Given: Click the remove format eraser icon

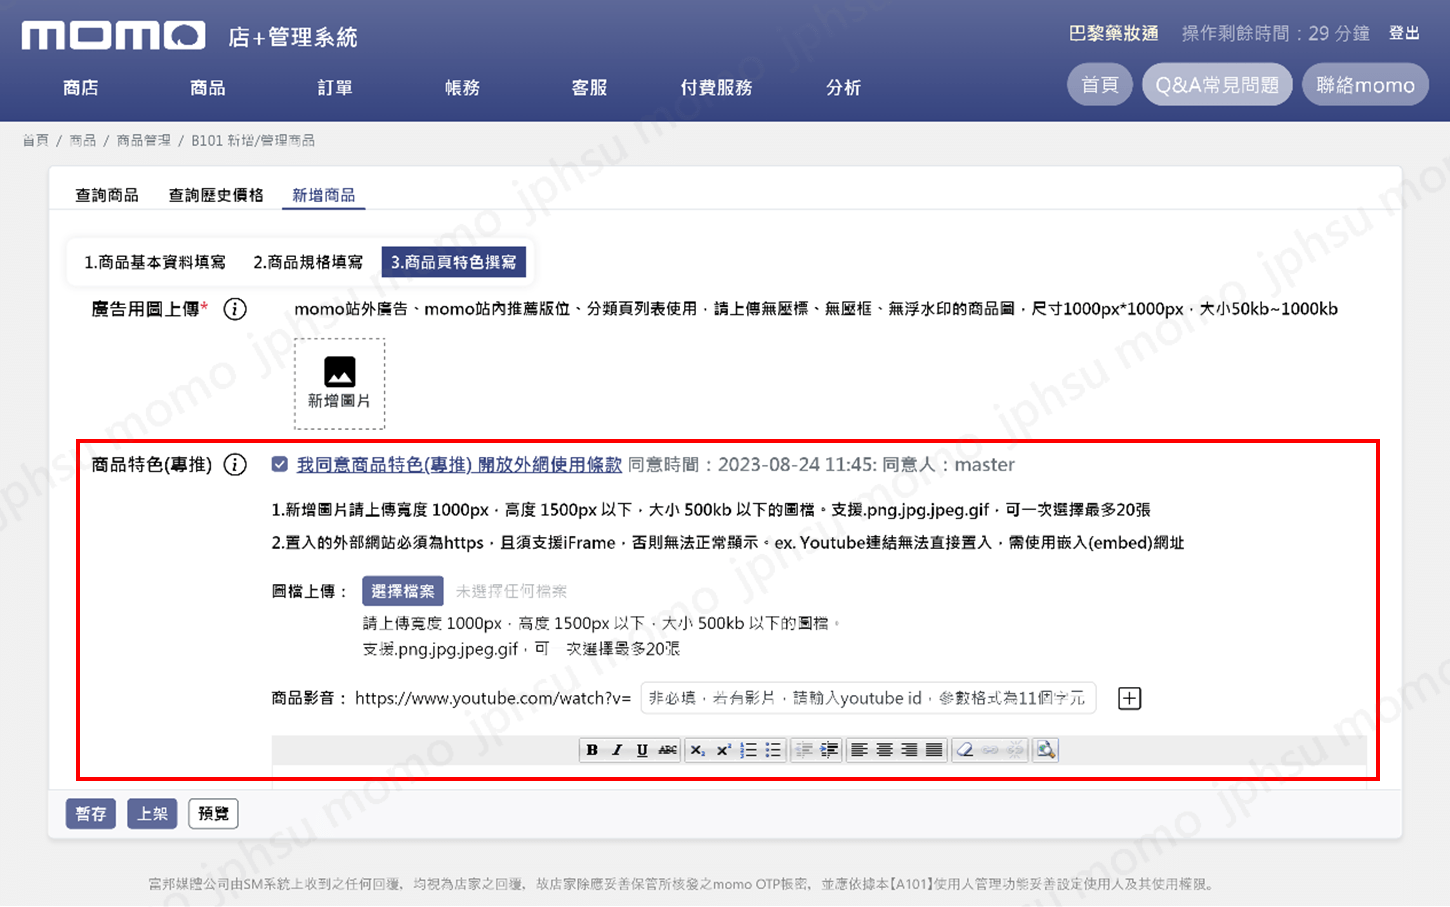Looking at the screenshot, I should [964, 750].
